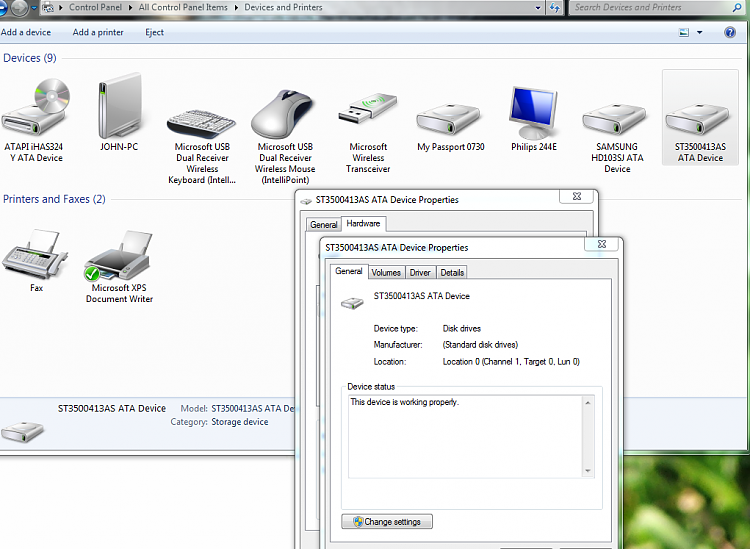750x549 pixels.
Task: Click the 'Model:' label in details pane
Action: pyautogui.click(x=194, y=408)
